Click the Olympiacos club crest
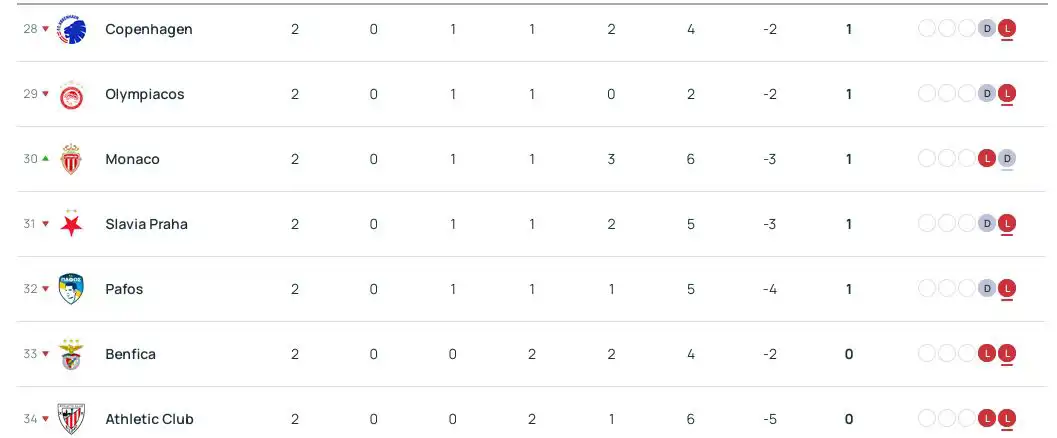The image size is (1057, 438). pos(71,94)
